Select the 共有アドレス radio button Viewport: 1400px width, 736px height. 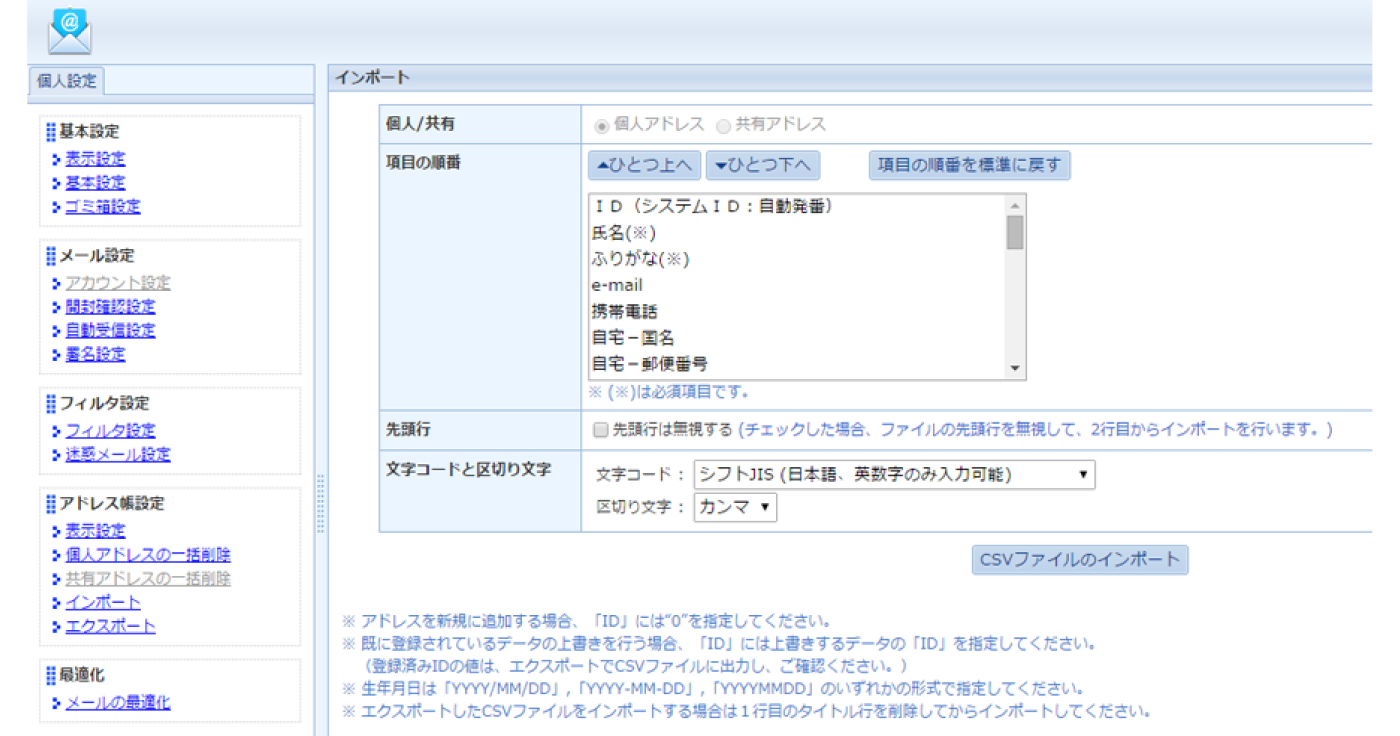coord(724,126)
